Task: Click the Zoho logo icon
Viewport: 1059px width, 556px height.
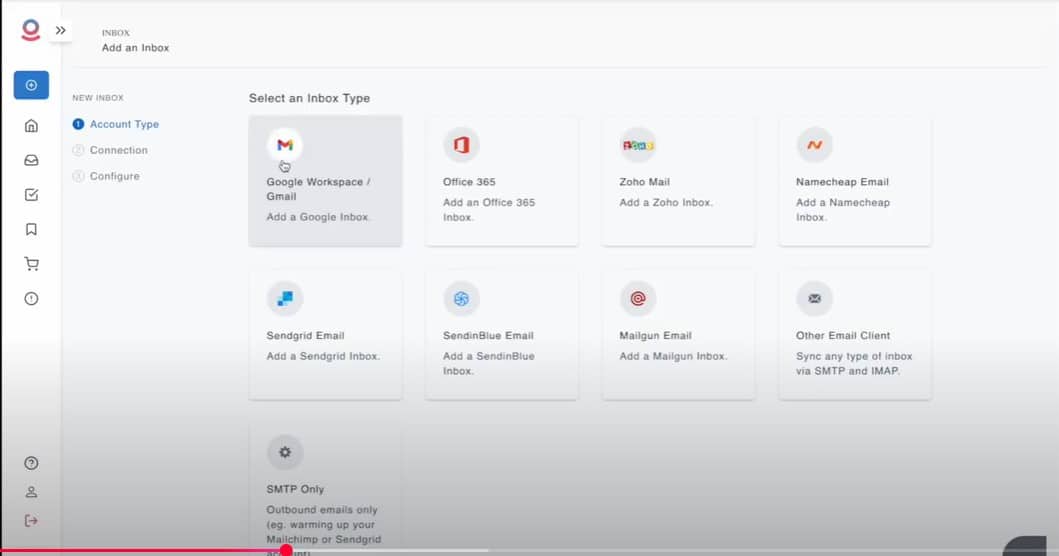Action: coord(638,145)
